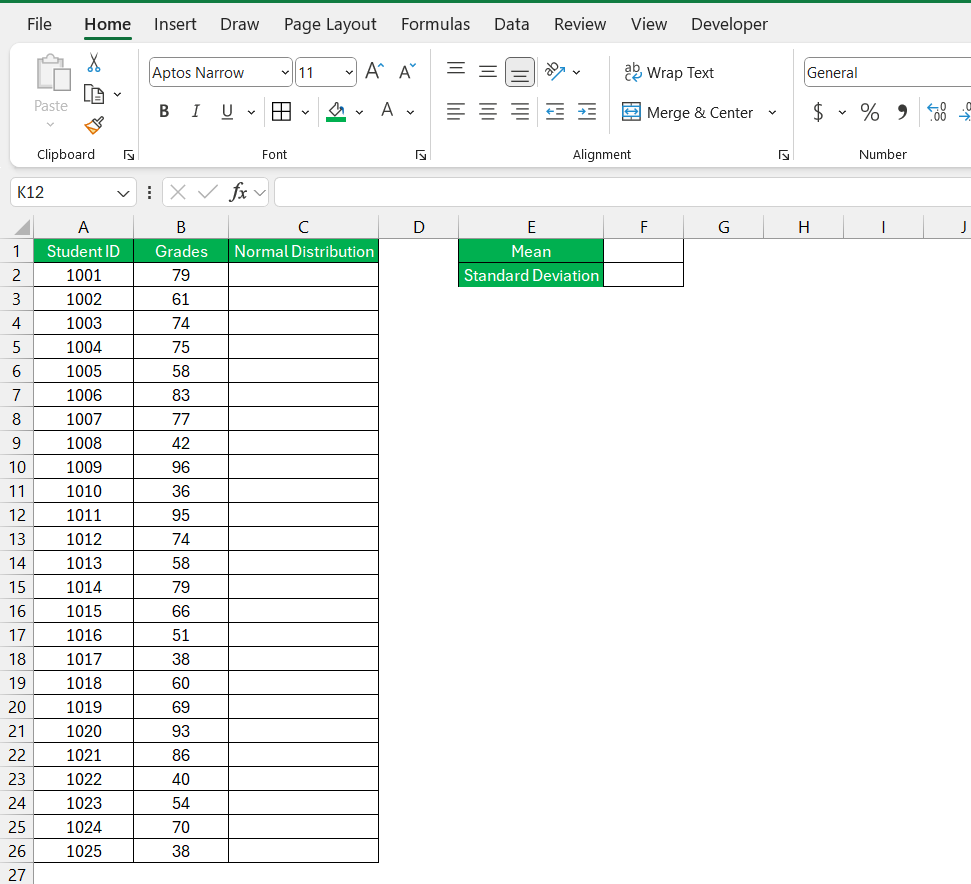Viewport: 971px width, 884px height.
Task: Open the font size dropdown
Action: pos(349,72)
